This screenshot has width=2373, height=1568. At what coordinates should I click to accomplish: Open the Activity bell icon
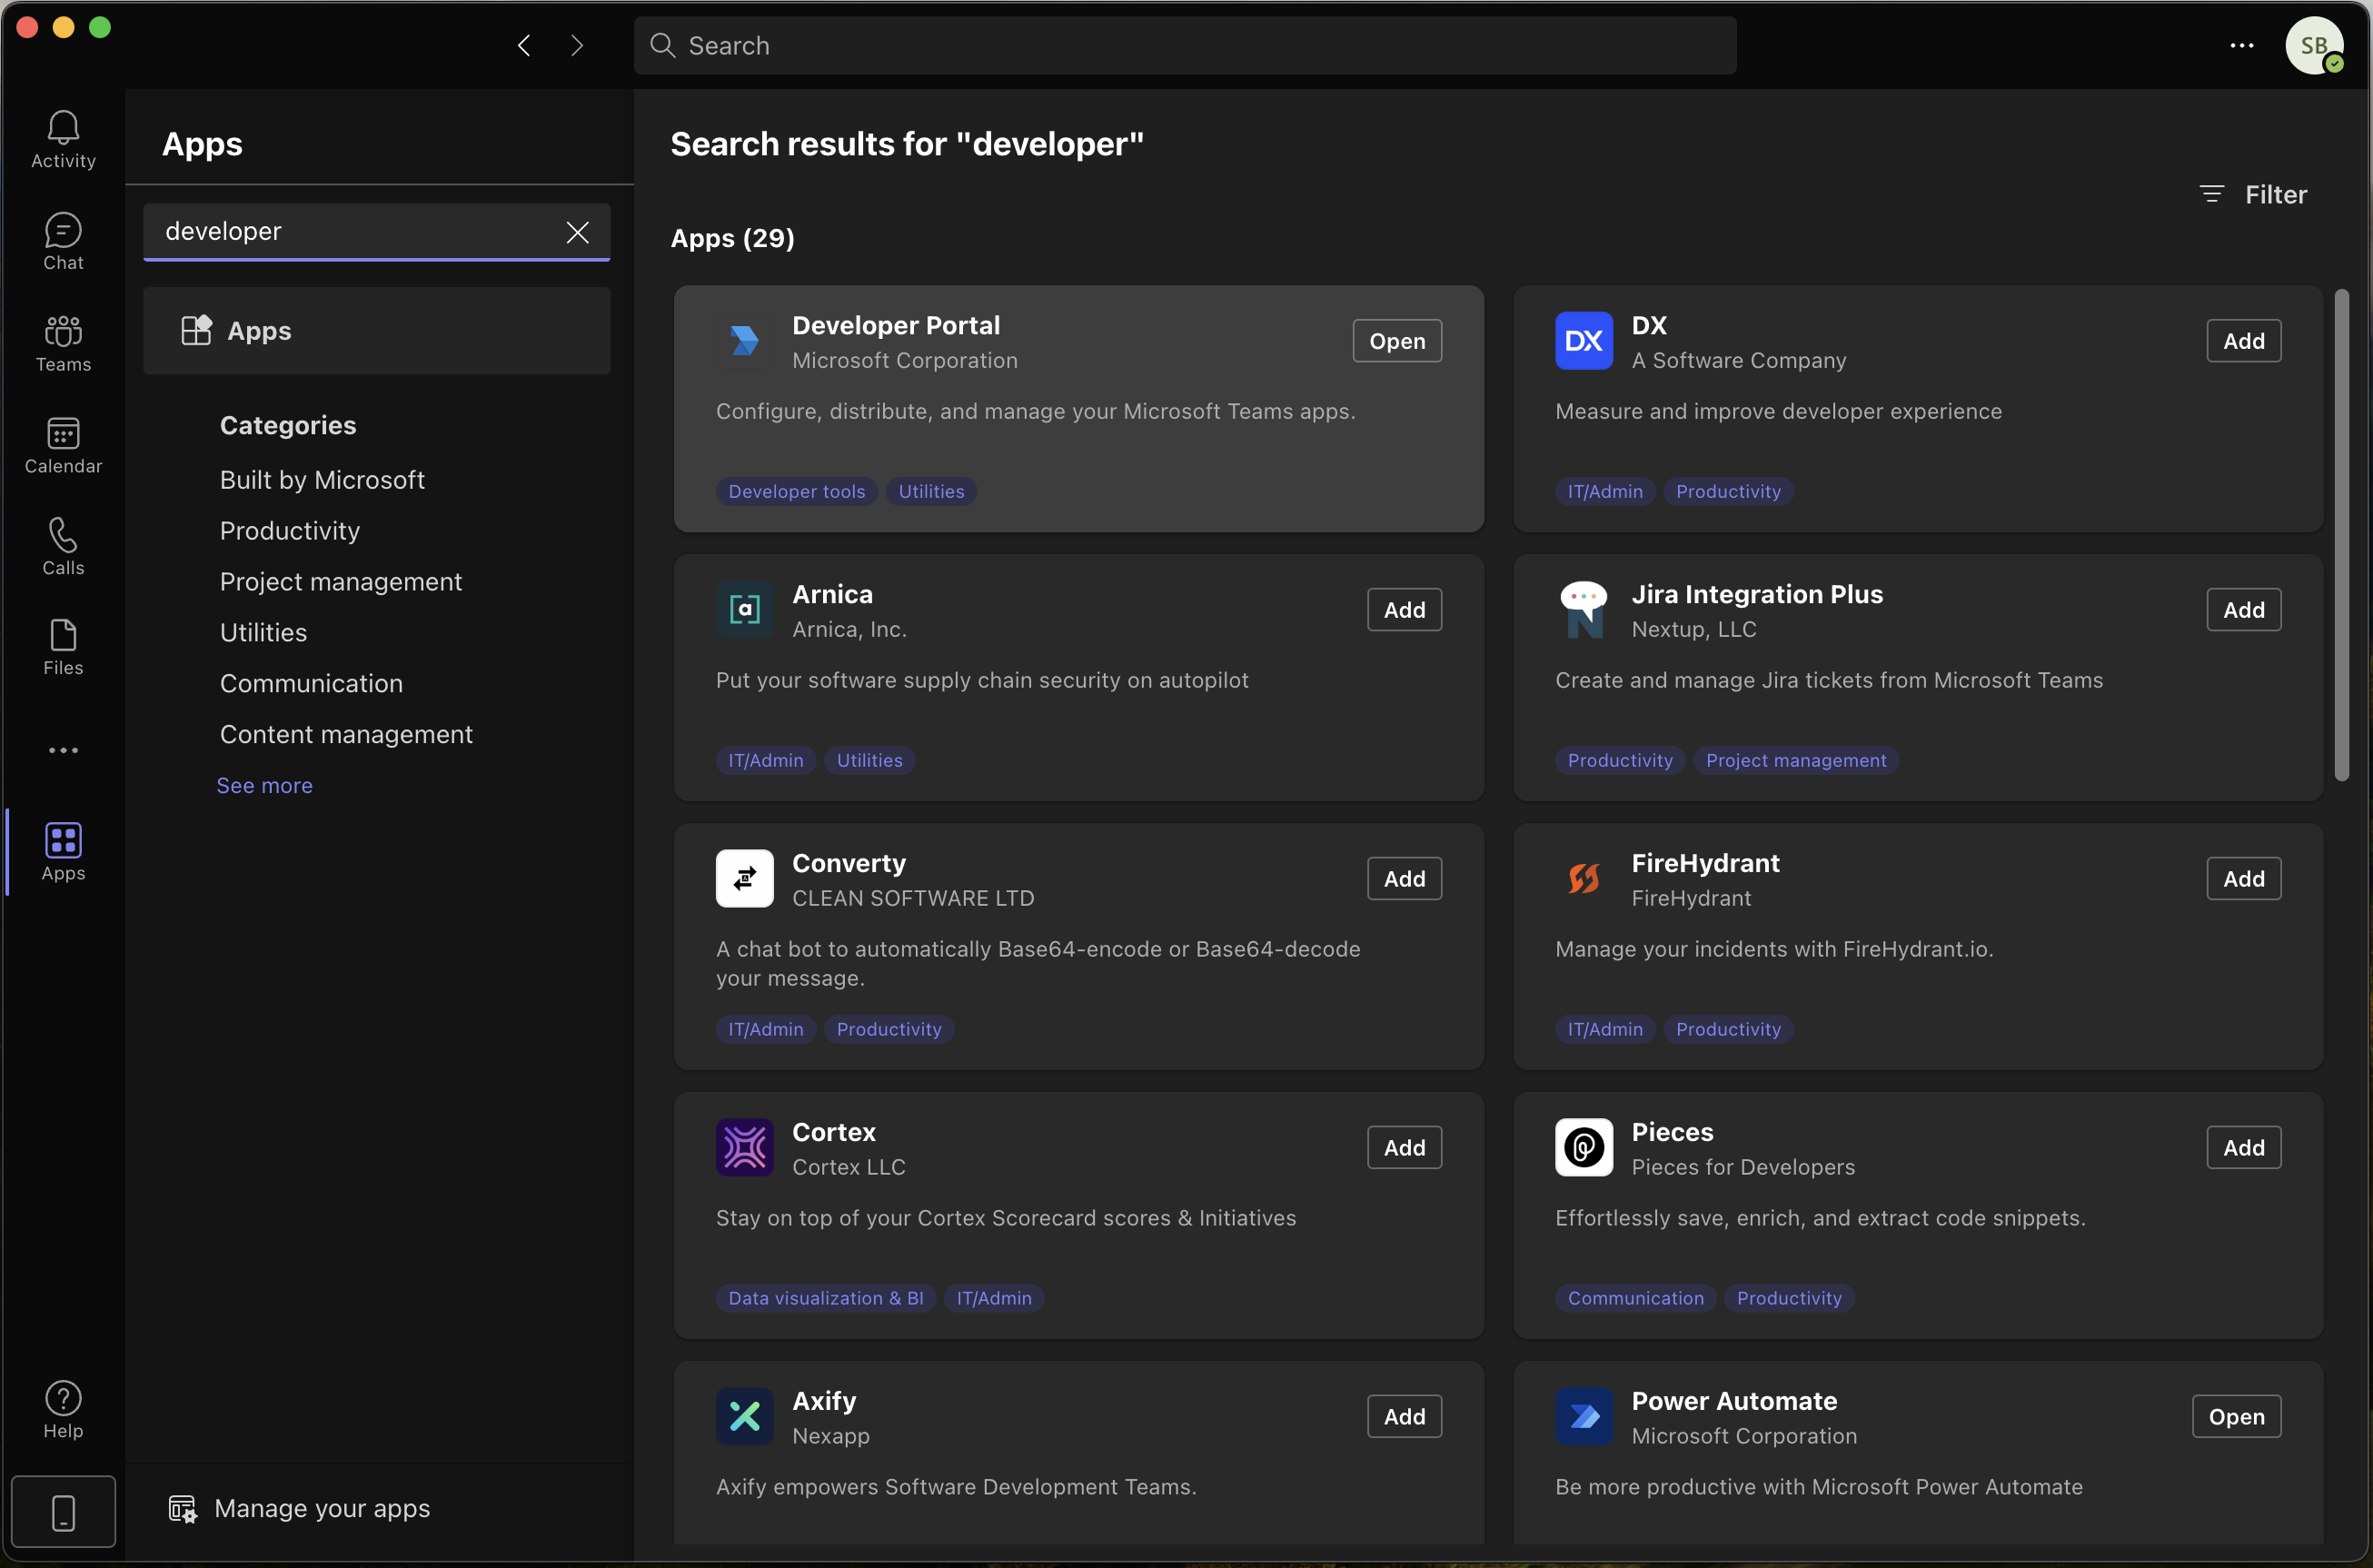[x=63, y=139]
